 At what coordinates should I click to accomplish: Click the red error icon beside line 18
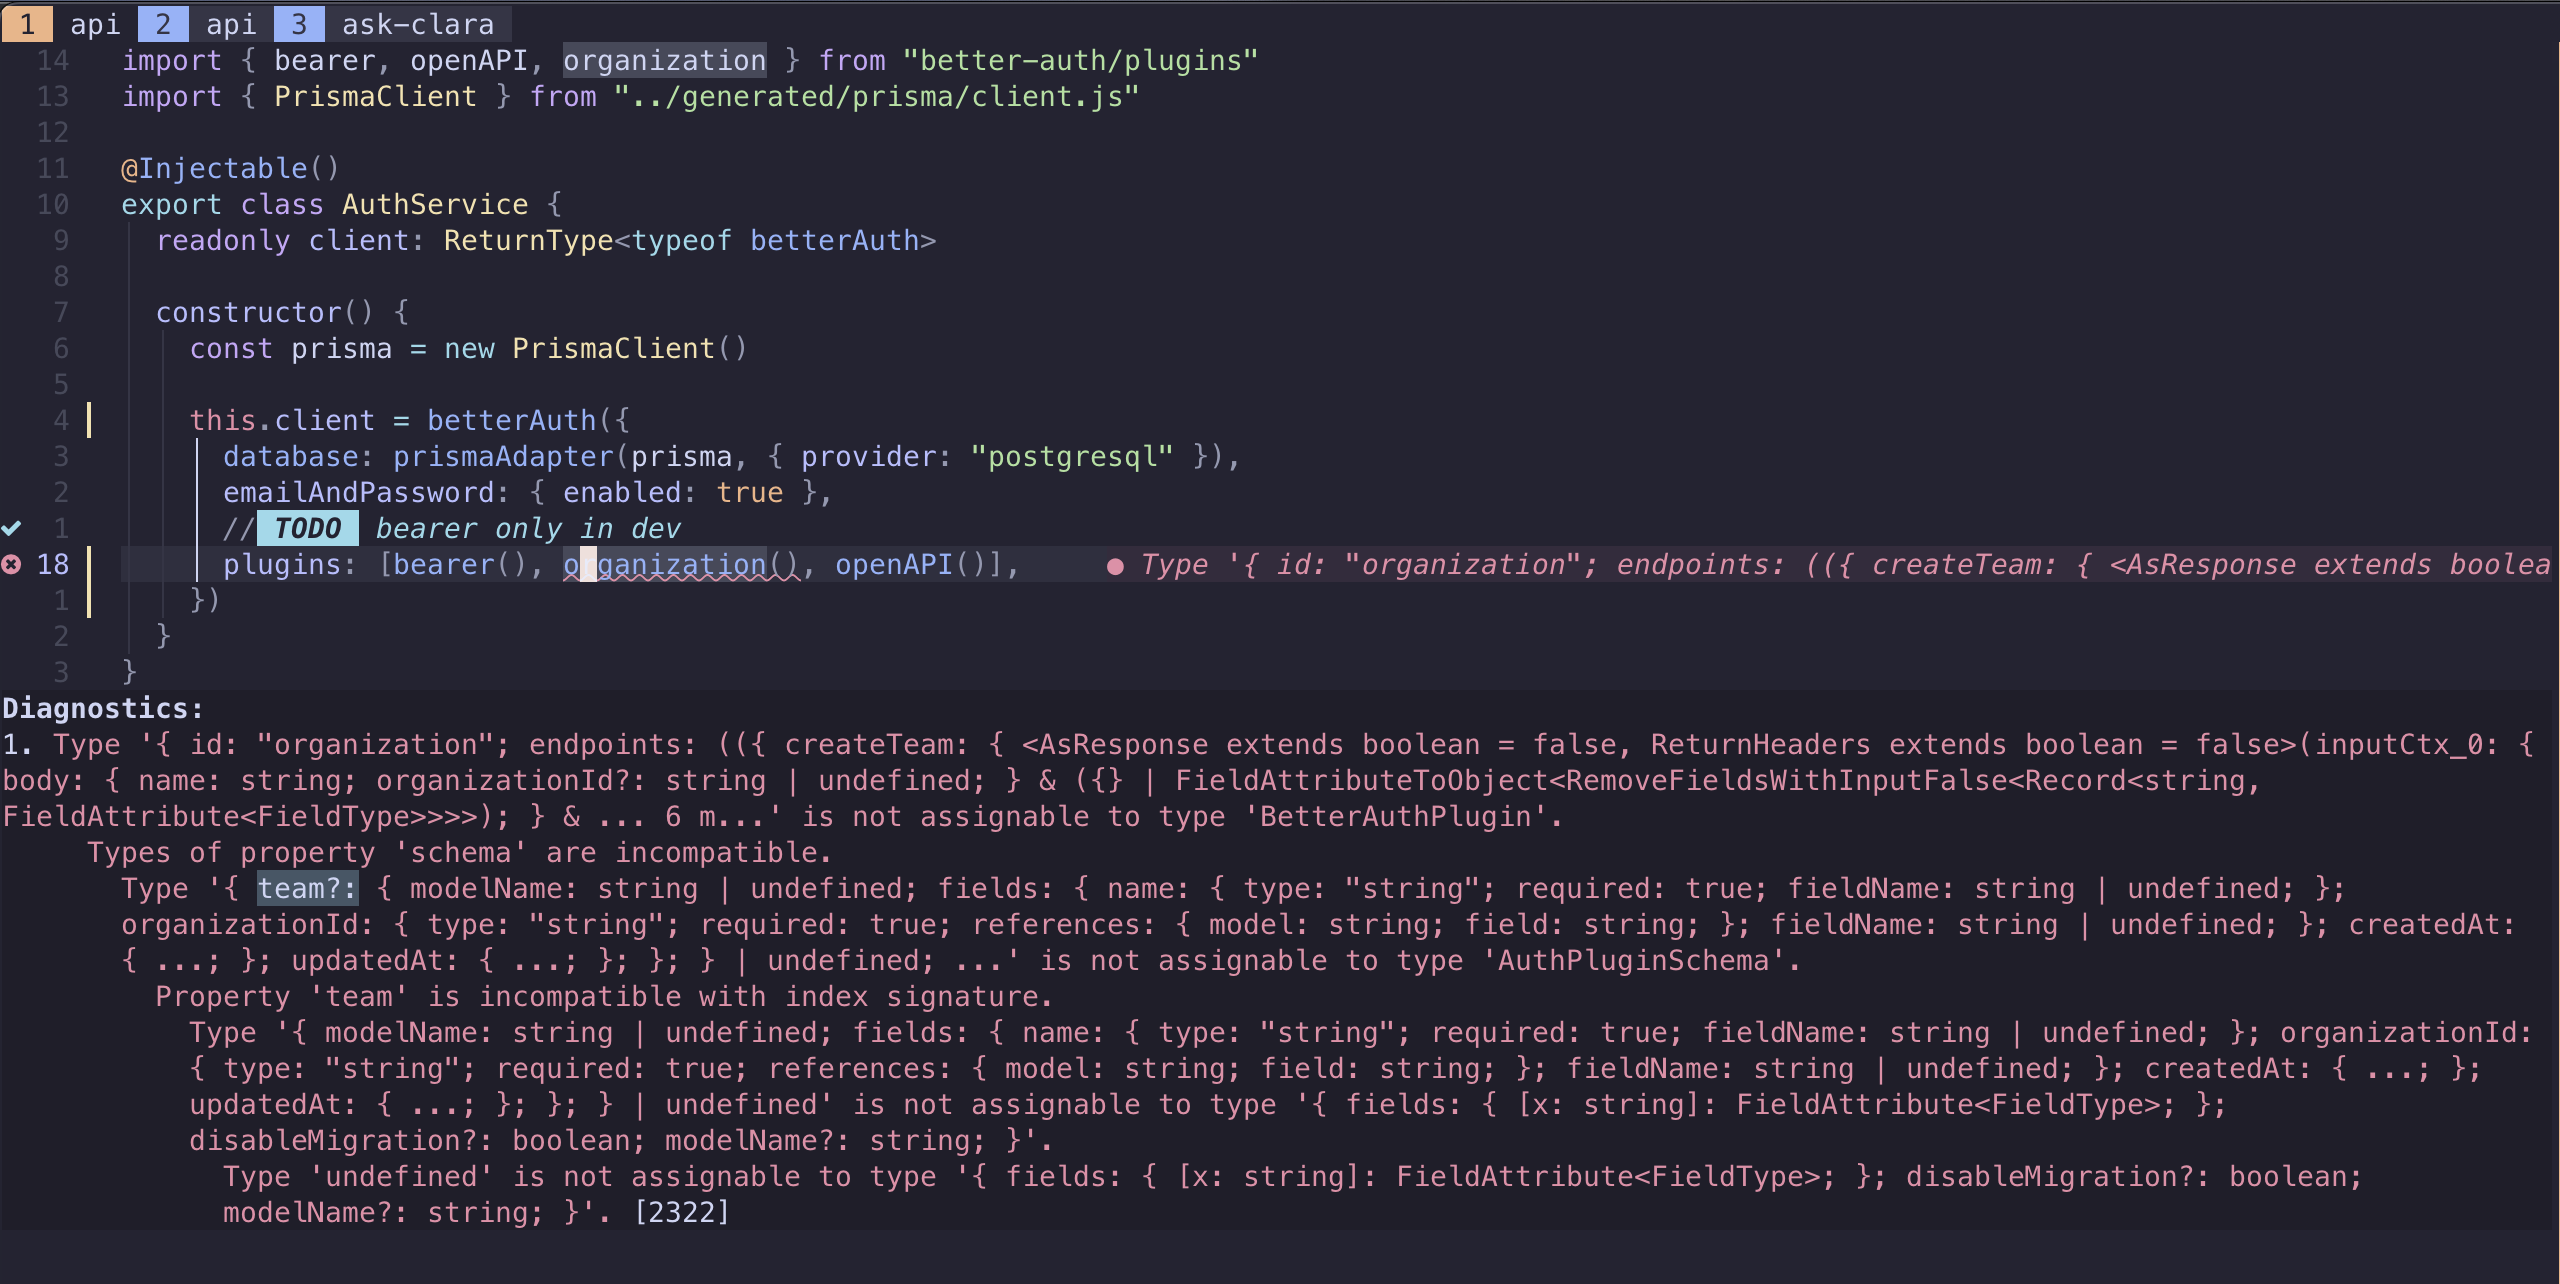point(11,565)
